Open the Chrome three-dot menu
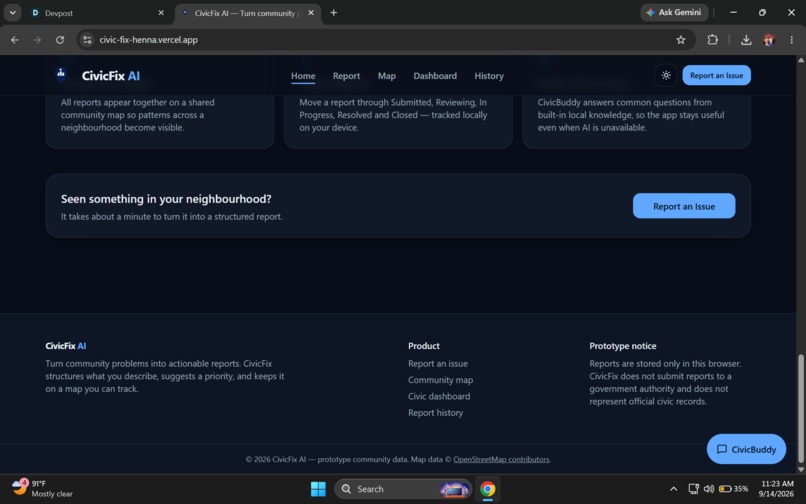Viewport: 806px width, 504px height. (x=791, y=40)
